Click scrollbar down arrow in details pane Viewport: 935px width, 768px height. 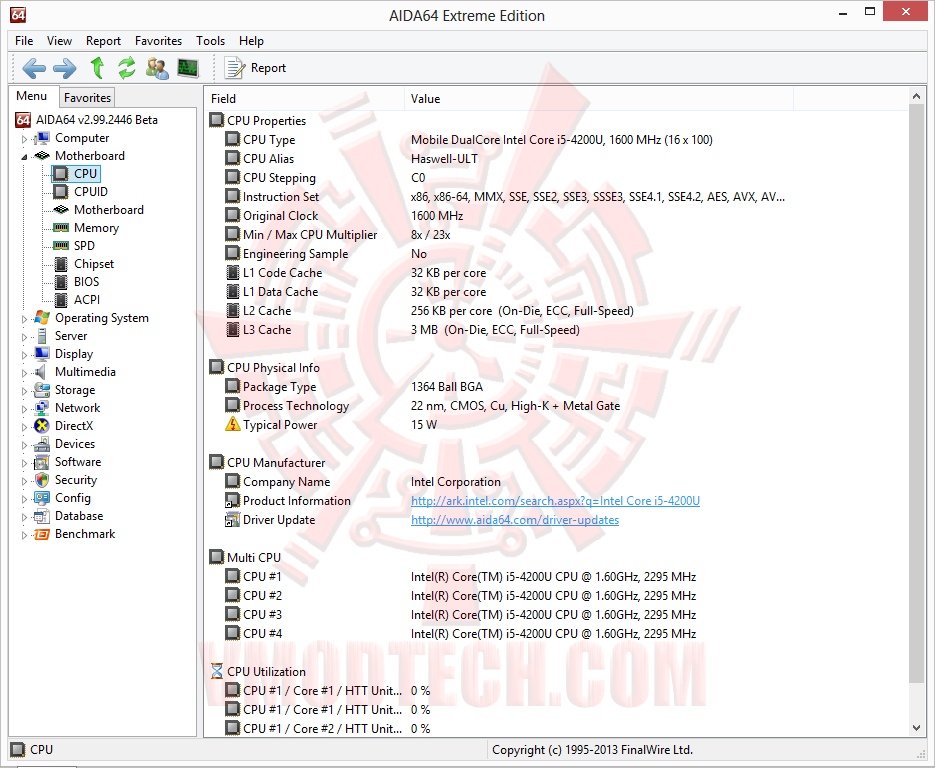pyautogui.click(x=917, y=728)
